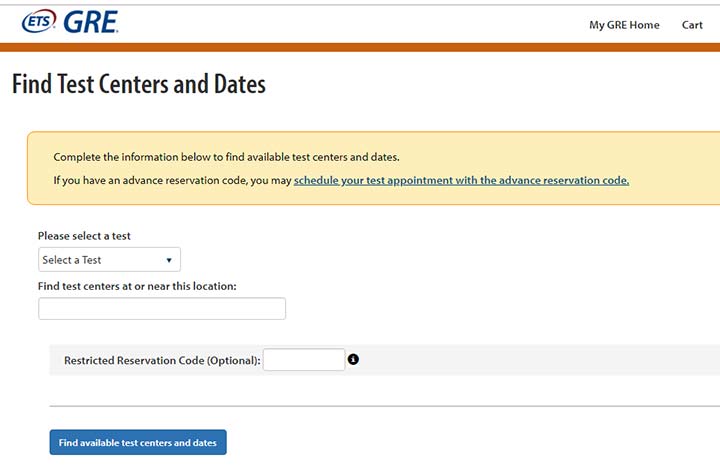Image resolution: width=720 pixels, height=467 pixels.
Task: Follow the advance reservation code scheduling link
Action: click(x=461, y=180)
